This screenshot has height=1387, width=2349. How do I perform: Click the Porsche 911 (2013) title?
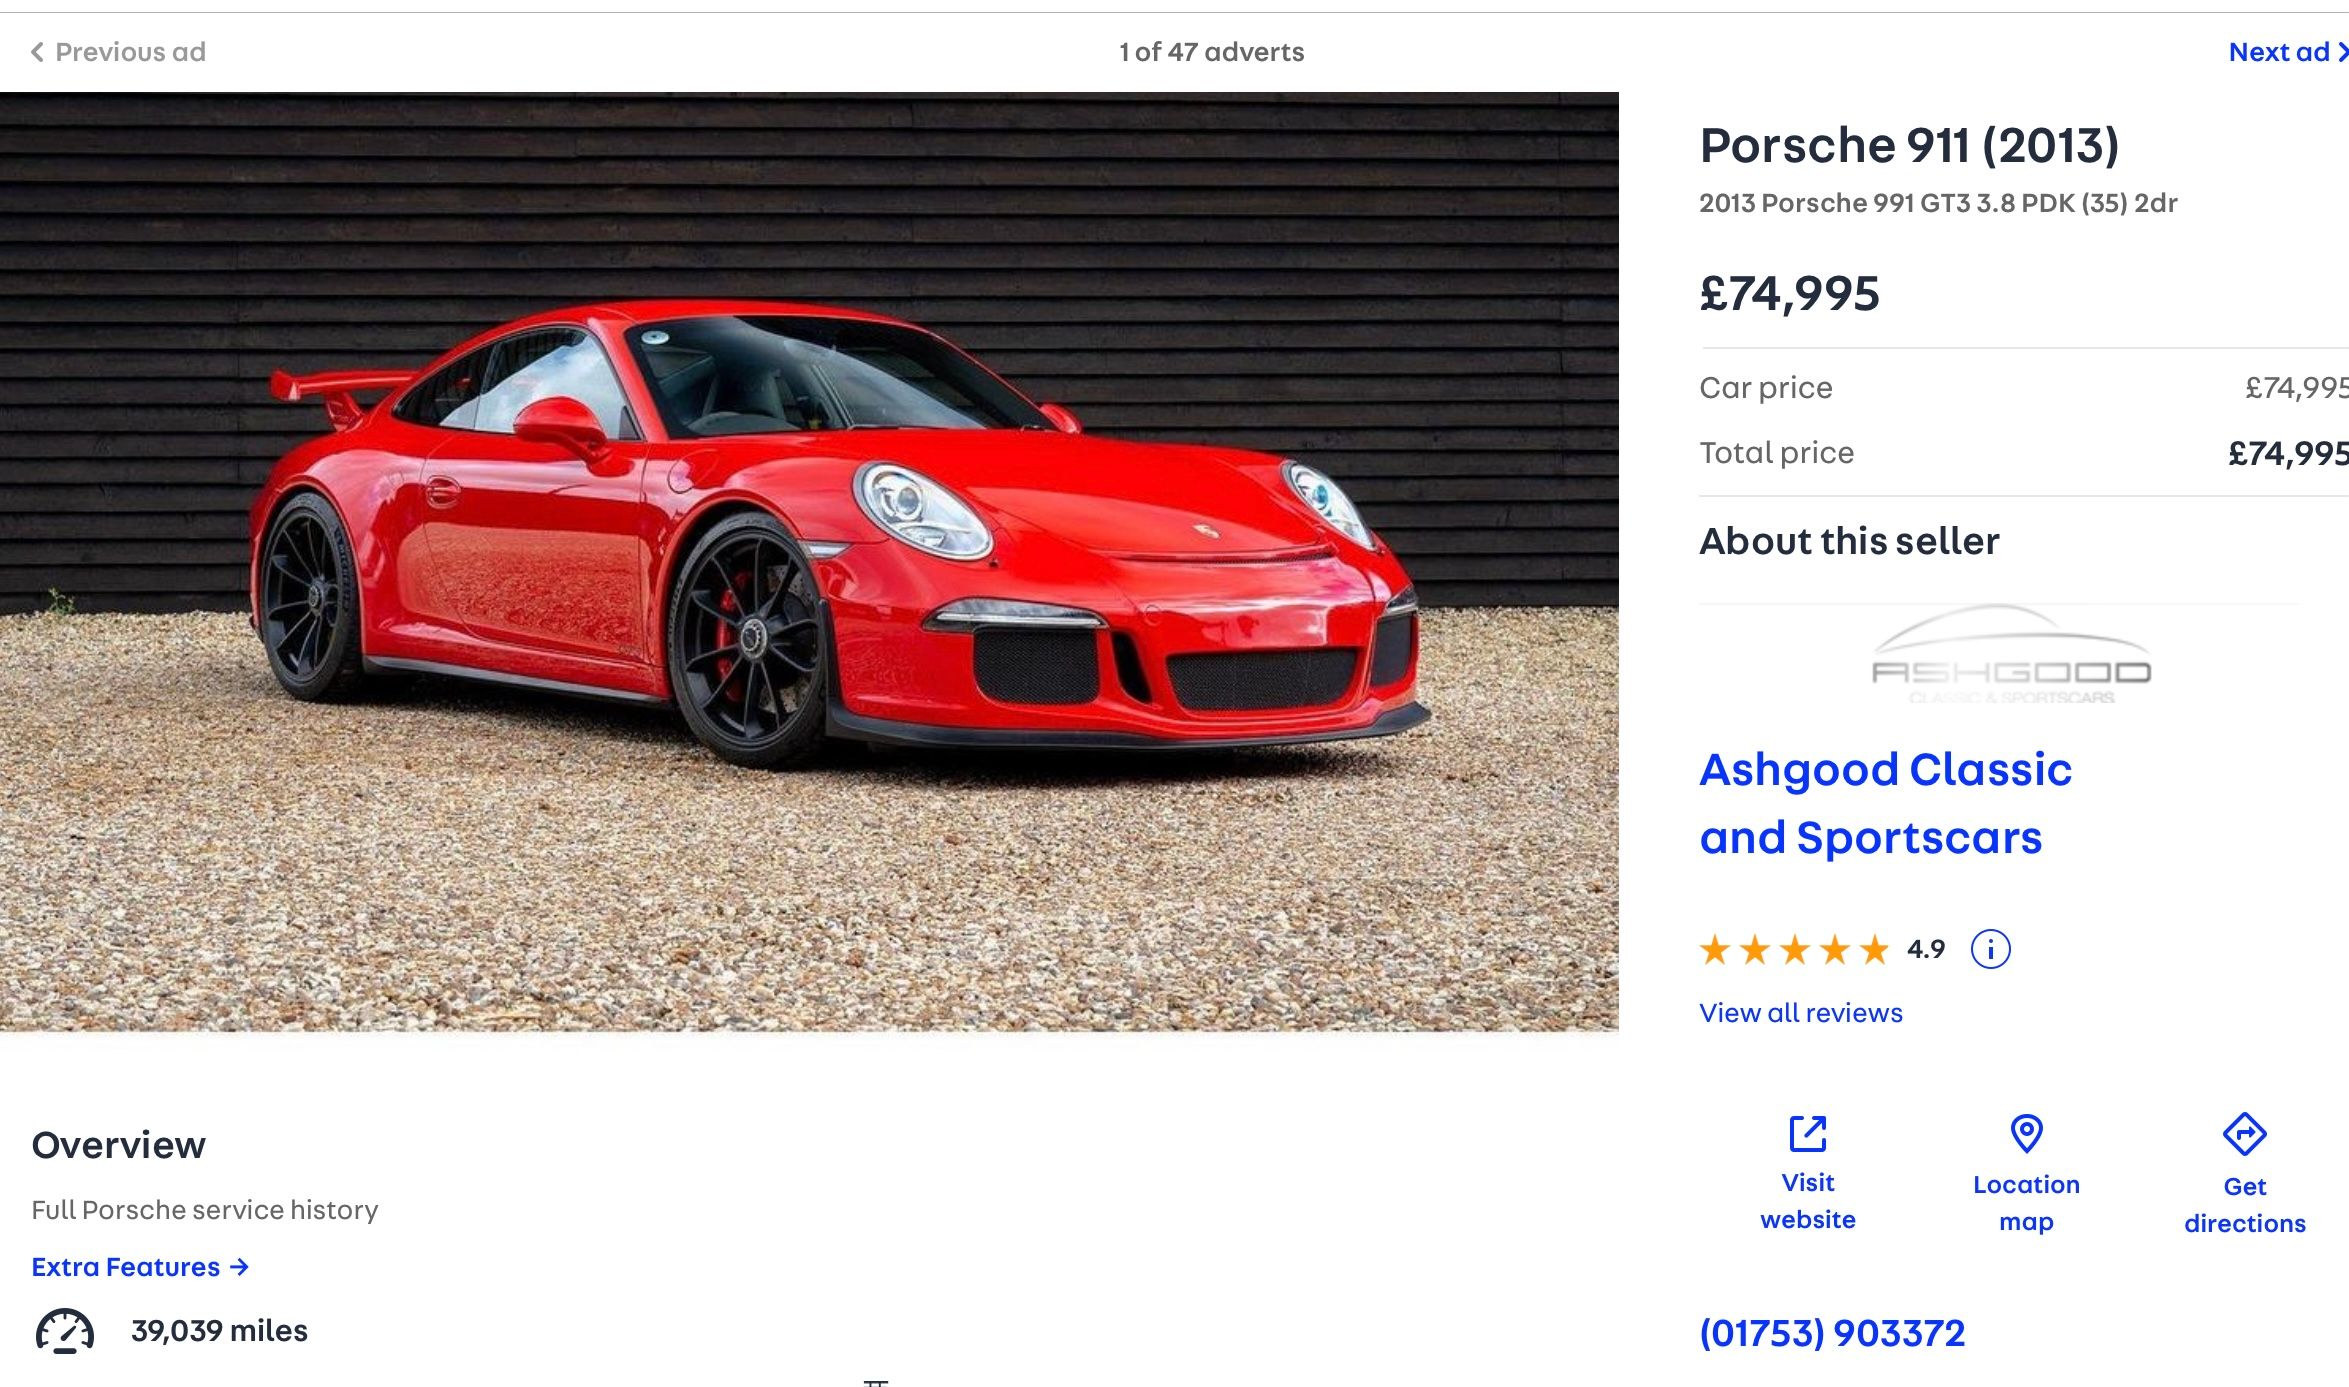point(1909,146)
